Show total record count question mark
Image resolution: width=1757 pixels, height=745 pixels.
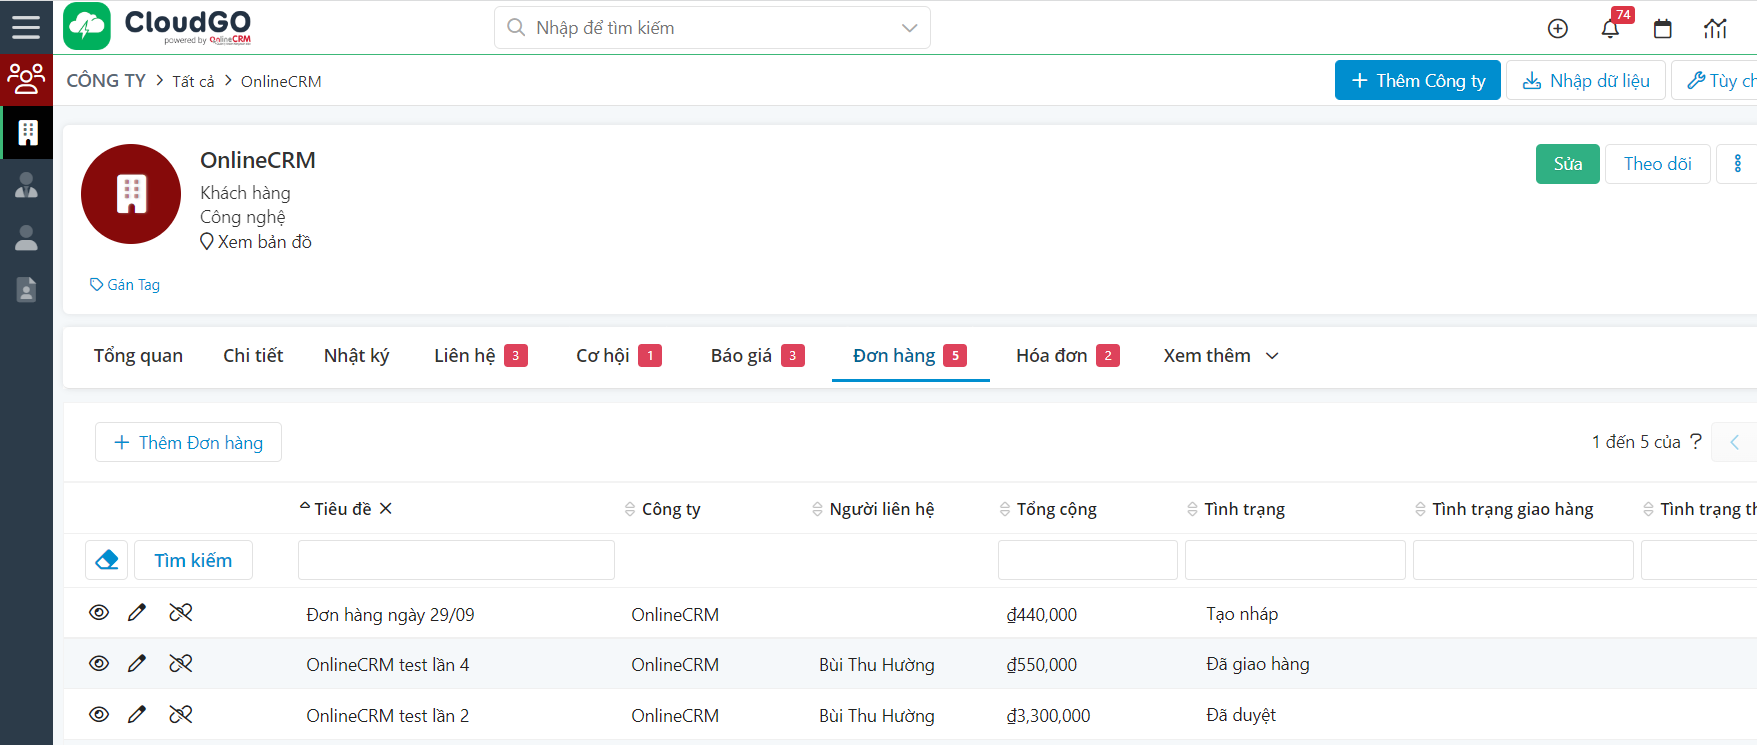(x=1695, y=441)
